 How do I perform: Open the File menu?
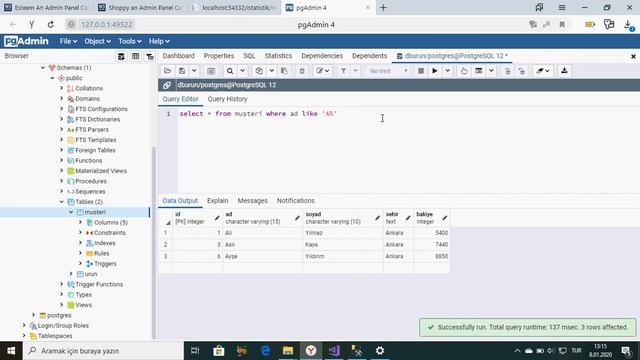point(68,41)
